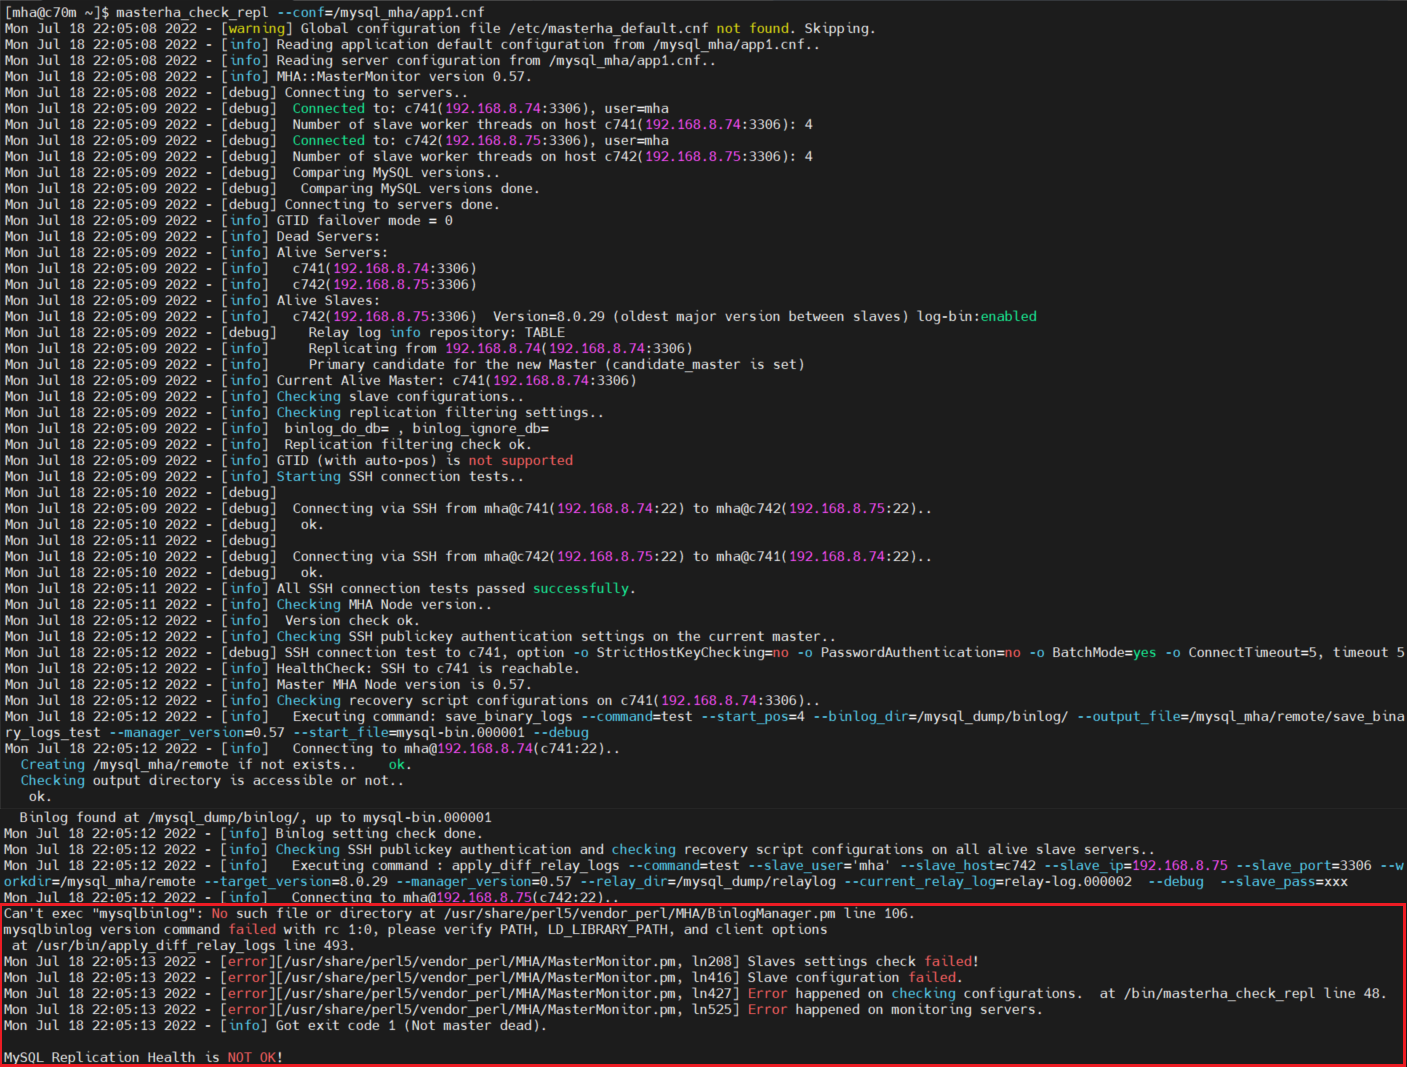
Task: Click the 'save_binary_logs' command name
Action: pyautogui.click(x=508, y=716)
